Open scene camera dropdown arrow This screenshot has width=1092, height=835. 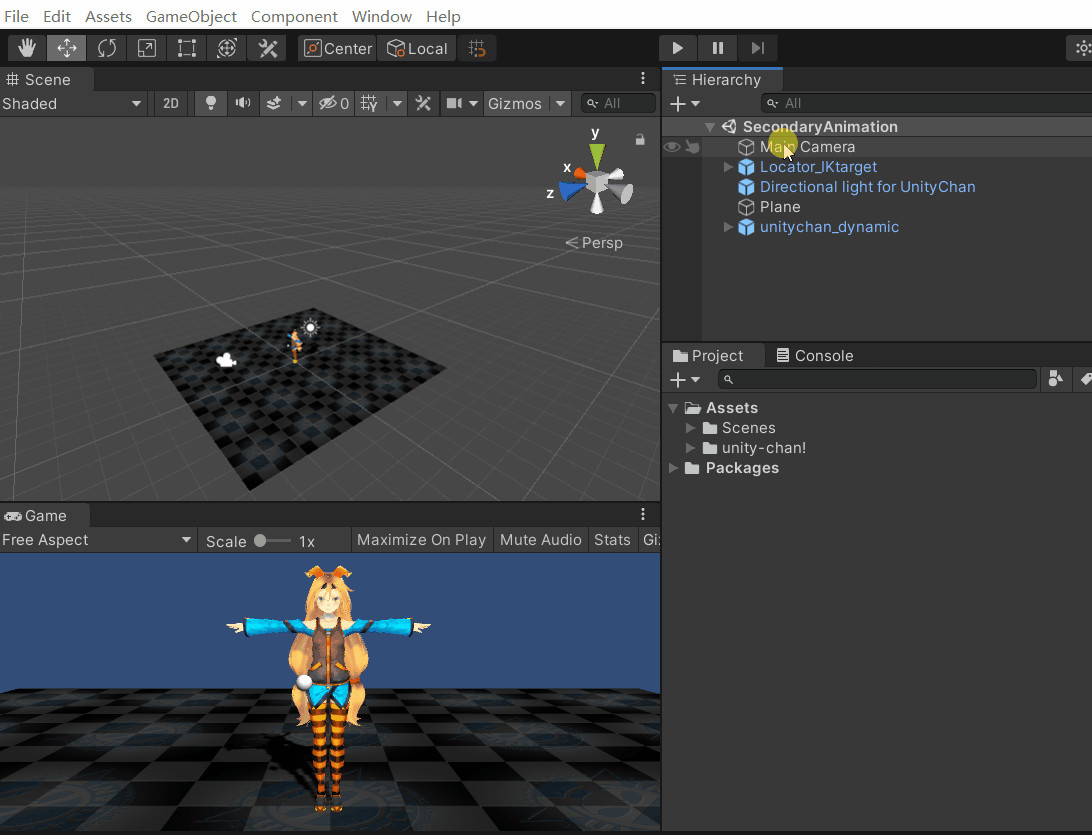click(x=474, y=104)
